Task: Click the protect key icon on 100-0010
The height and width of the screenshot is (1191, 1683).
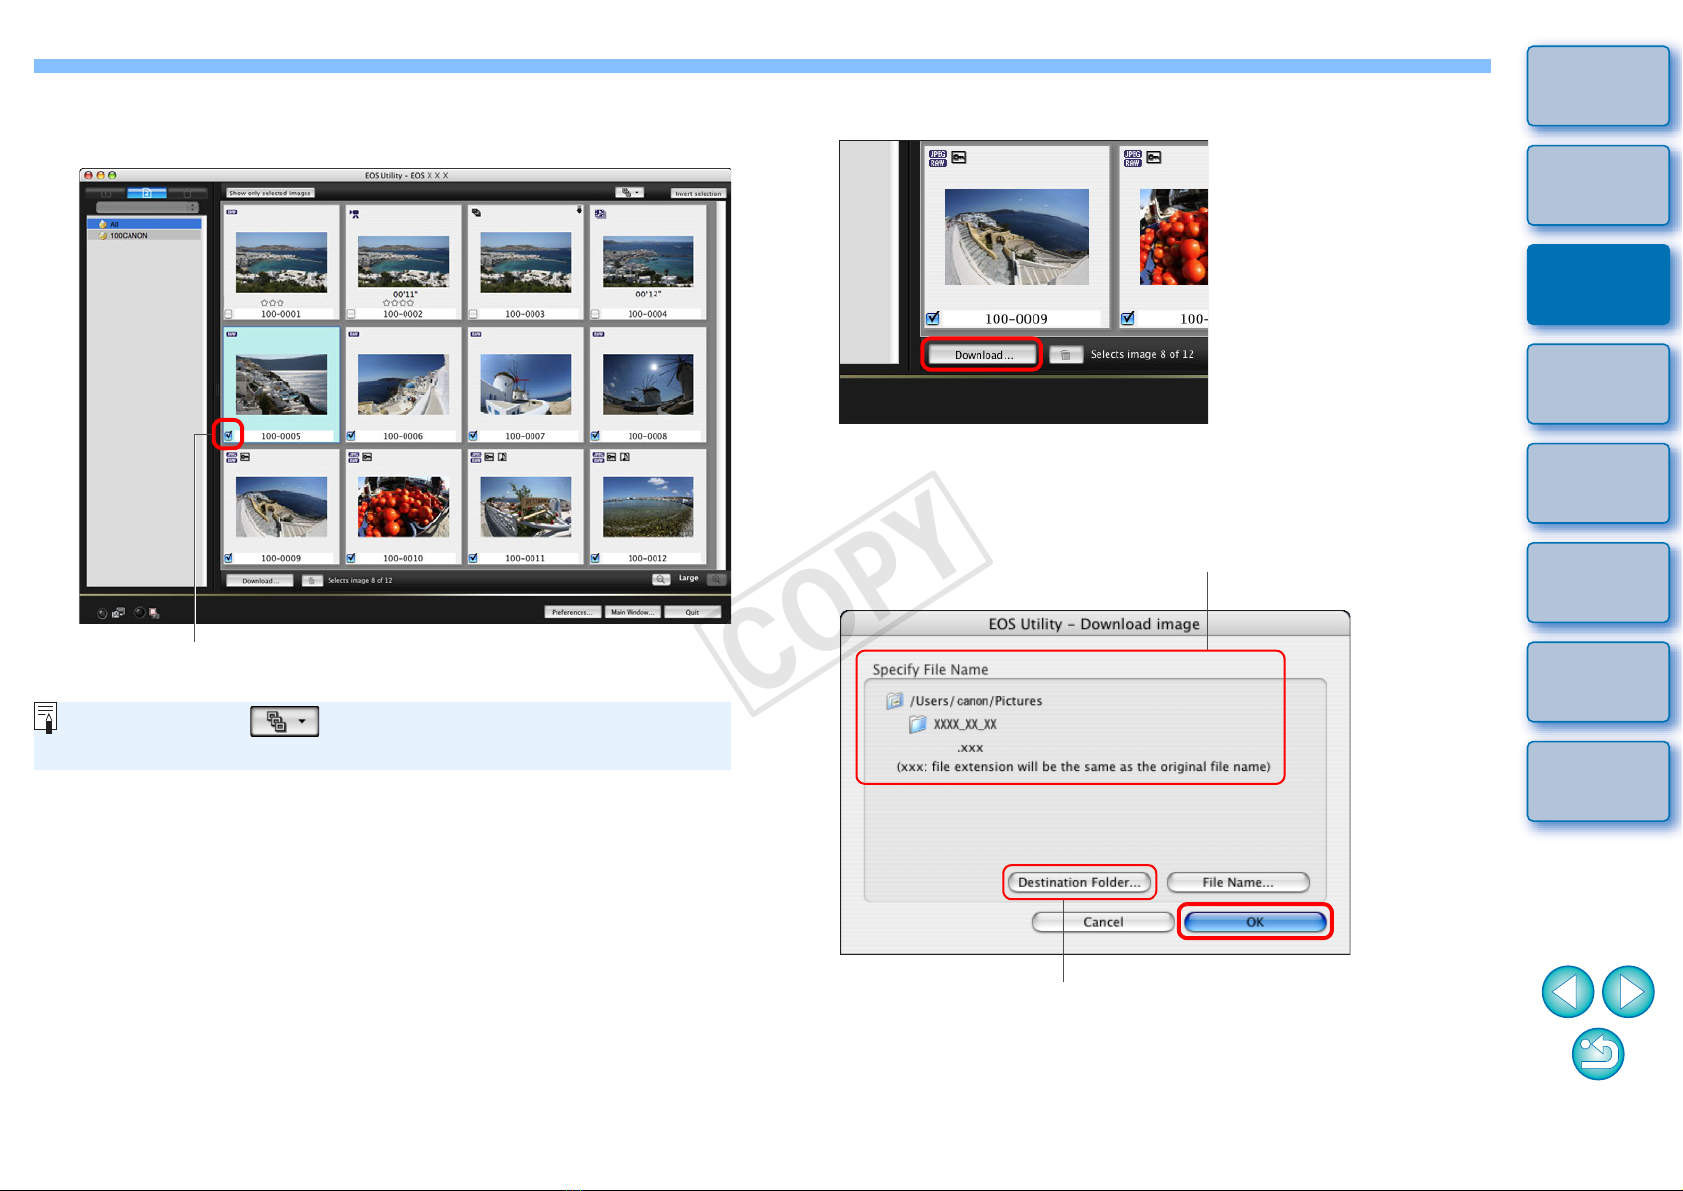Action: pyautogui.click(x=367, y=457)
